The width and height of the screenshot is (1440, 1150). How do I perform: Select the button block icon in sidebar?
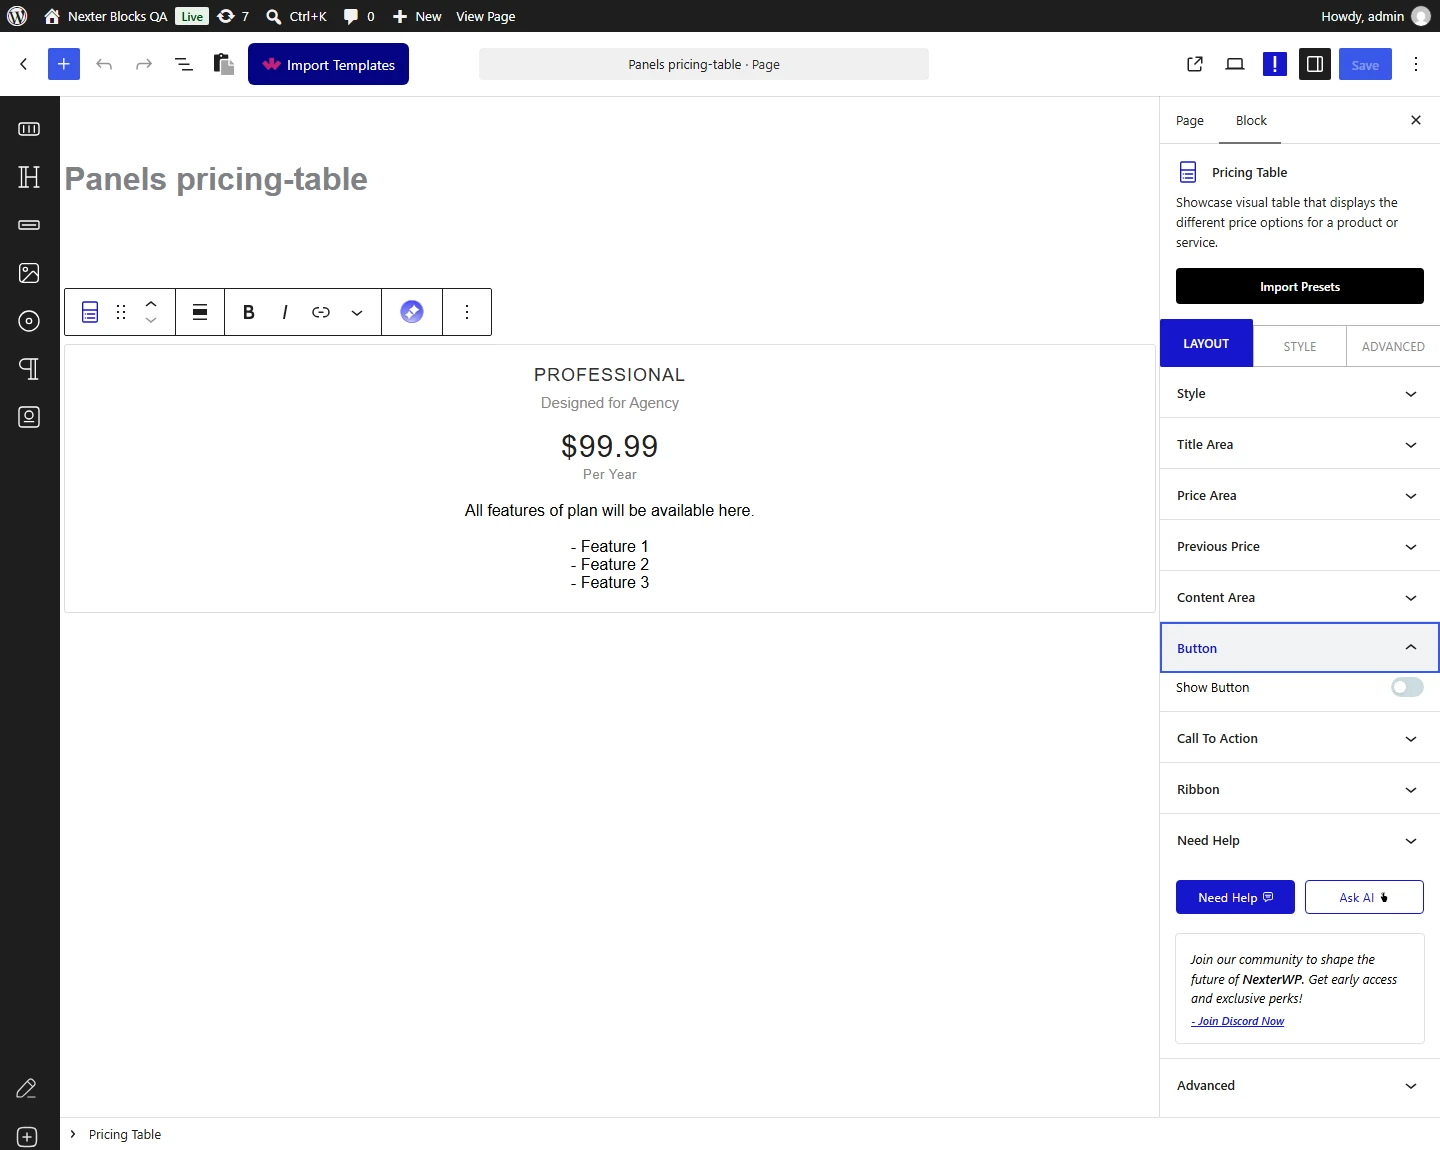(x=29, y=225)
